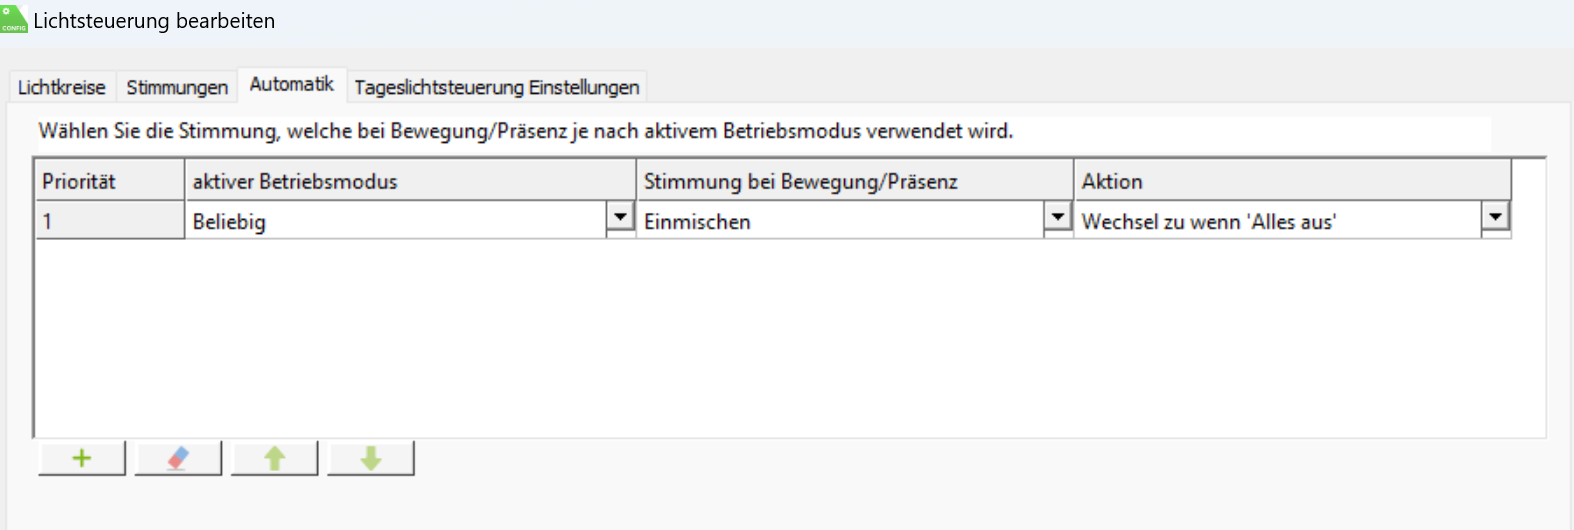Screen dimensions: 1574x530
Task: Move the rule down with the green down arrow
Action: [x=371, y=458]
